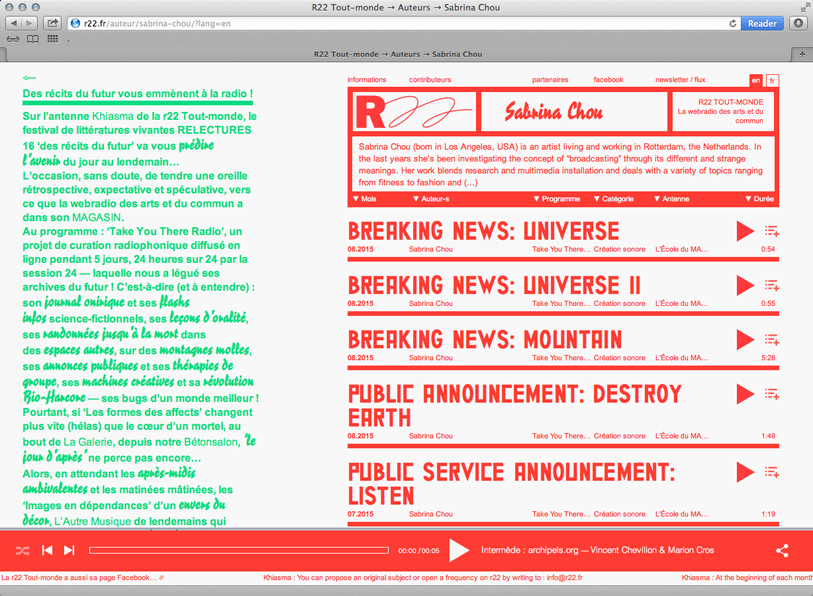Expand the Programme filter
813x596 pixels.
pos(556,199)
